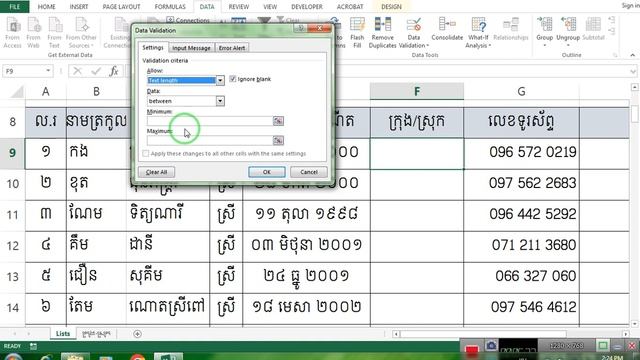Toggle Apply these changes to all other cells
Viewport: 640px width, 360px height.
146,153
